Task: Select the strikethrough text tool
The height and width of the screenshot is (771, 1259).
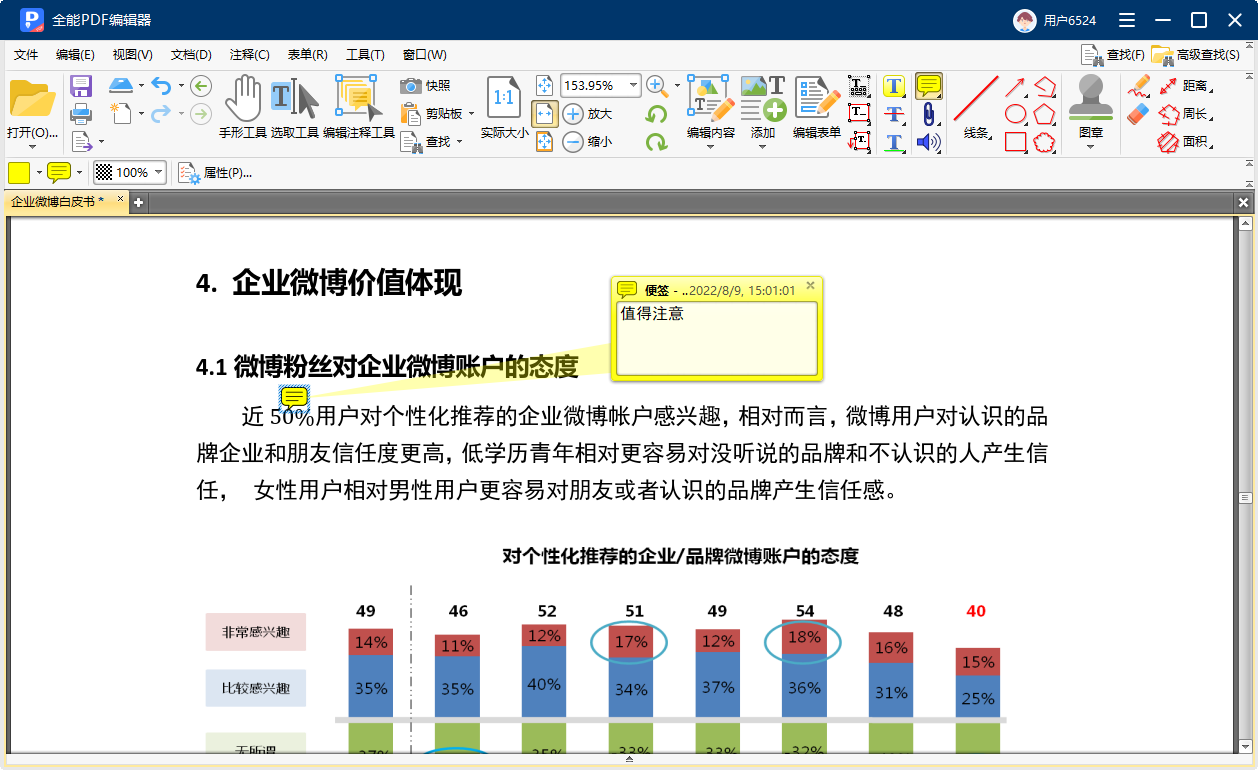Action: point(894,114)
